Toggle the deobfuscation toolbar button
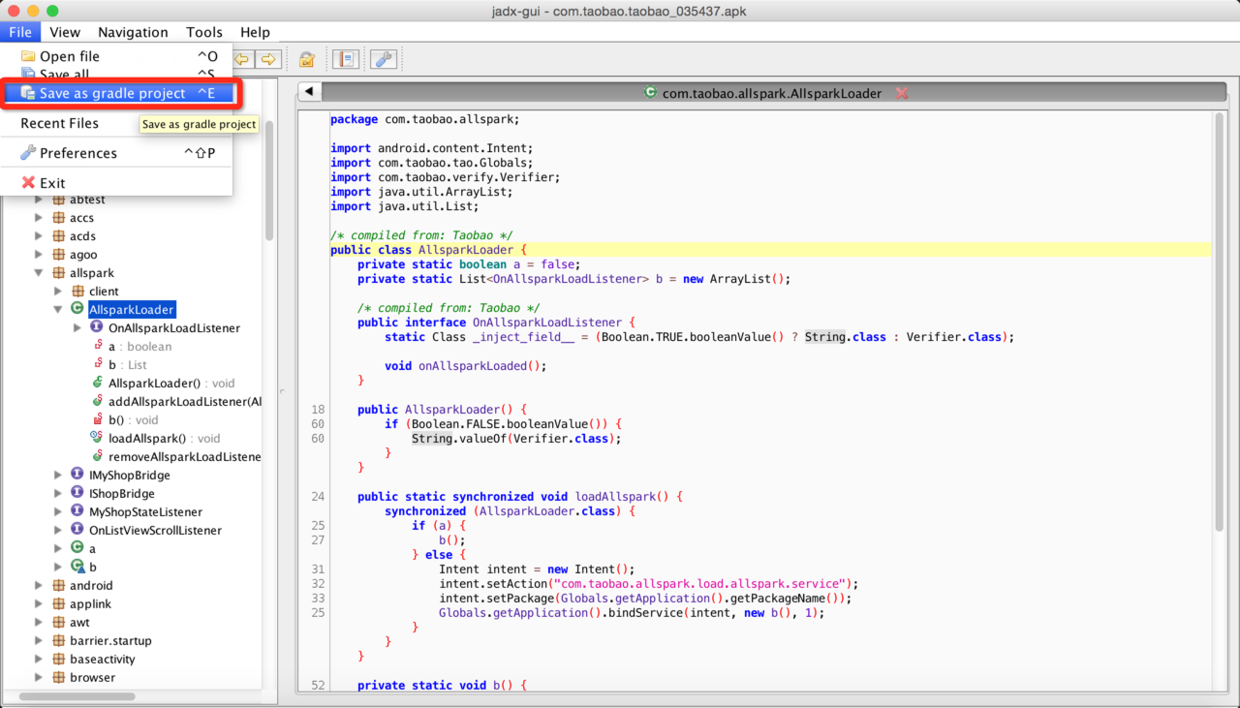Image resolution: width=1240 pixels, height=708 pixels. tap(307, 60)
